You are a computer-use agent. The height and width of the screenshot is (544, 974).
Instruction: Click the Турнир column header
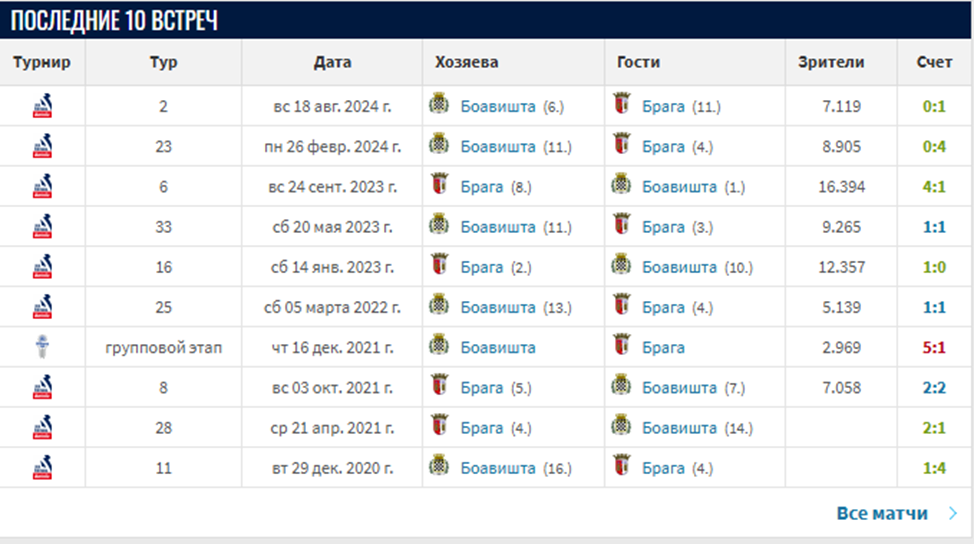coord(42,62)
